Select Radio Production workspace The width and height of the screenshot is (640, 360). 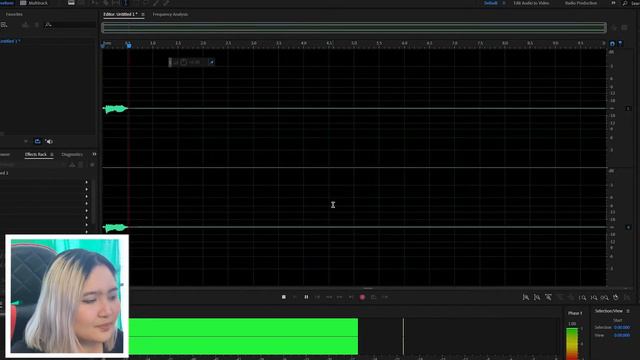point(581,3)
